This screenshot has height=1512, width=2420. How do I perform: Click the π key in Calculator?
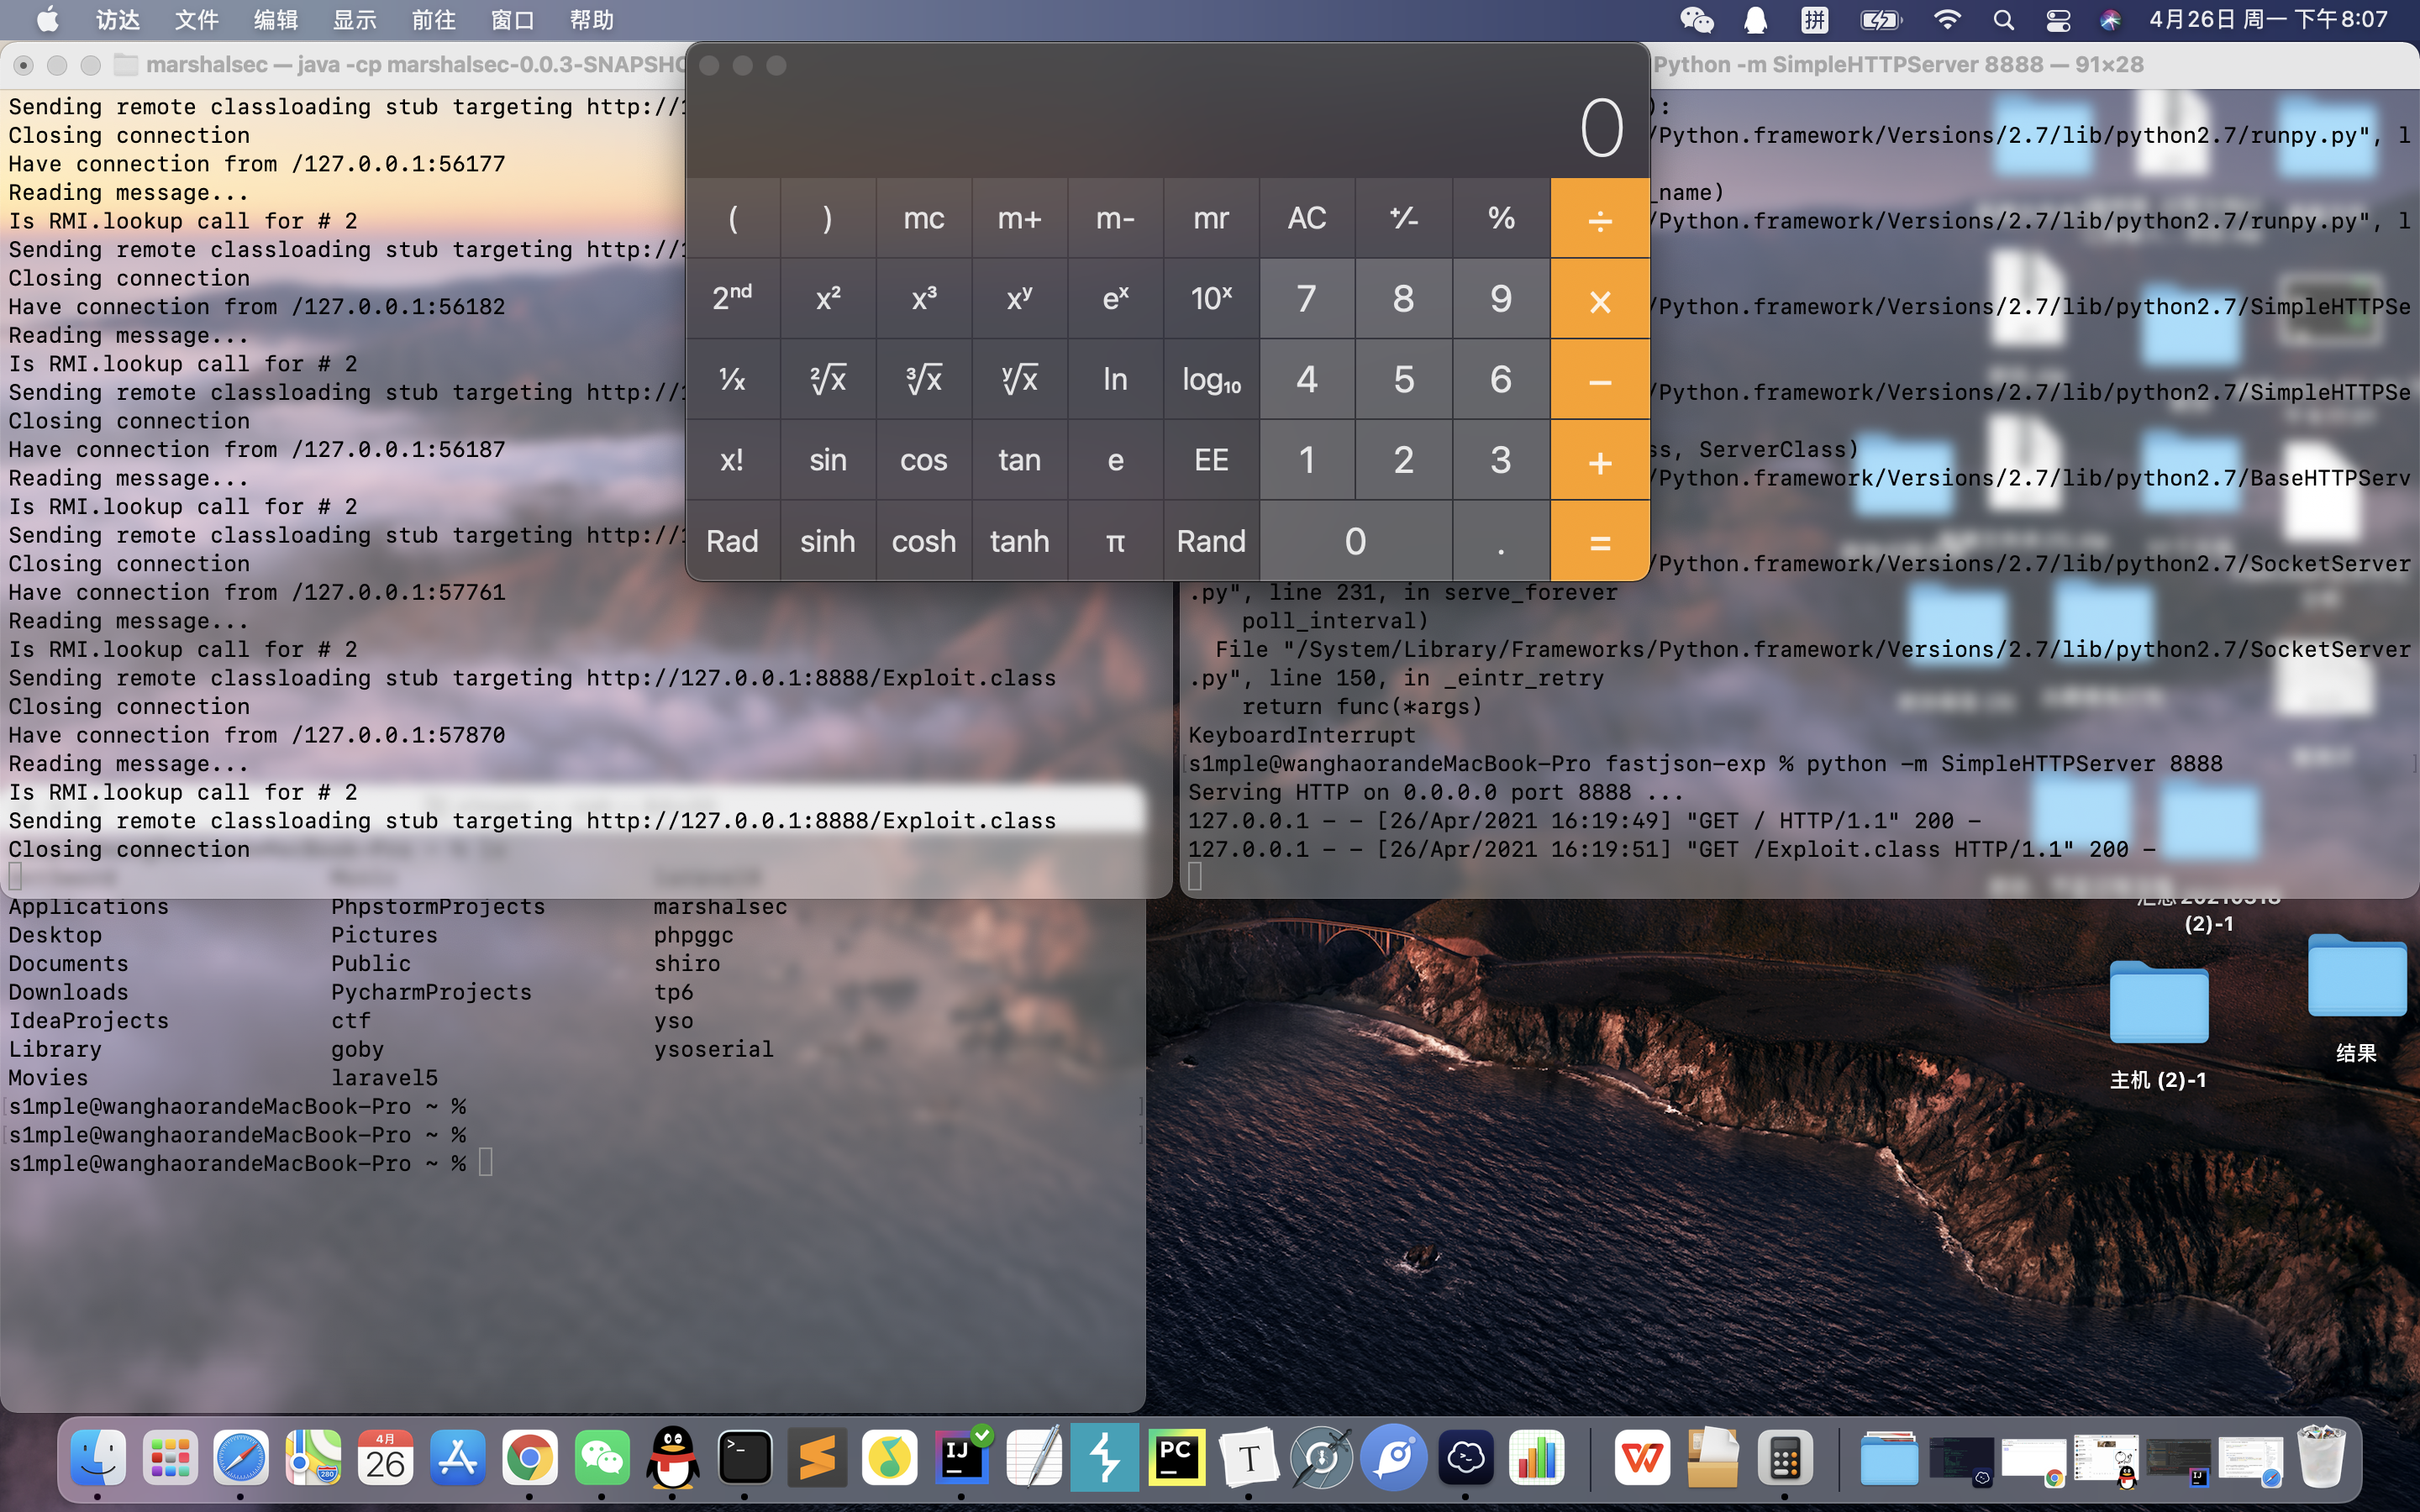[x=1115, y=541]
